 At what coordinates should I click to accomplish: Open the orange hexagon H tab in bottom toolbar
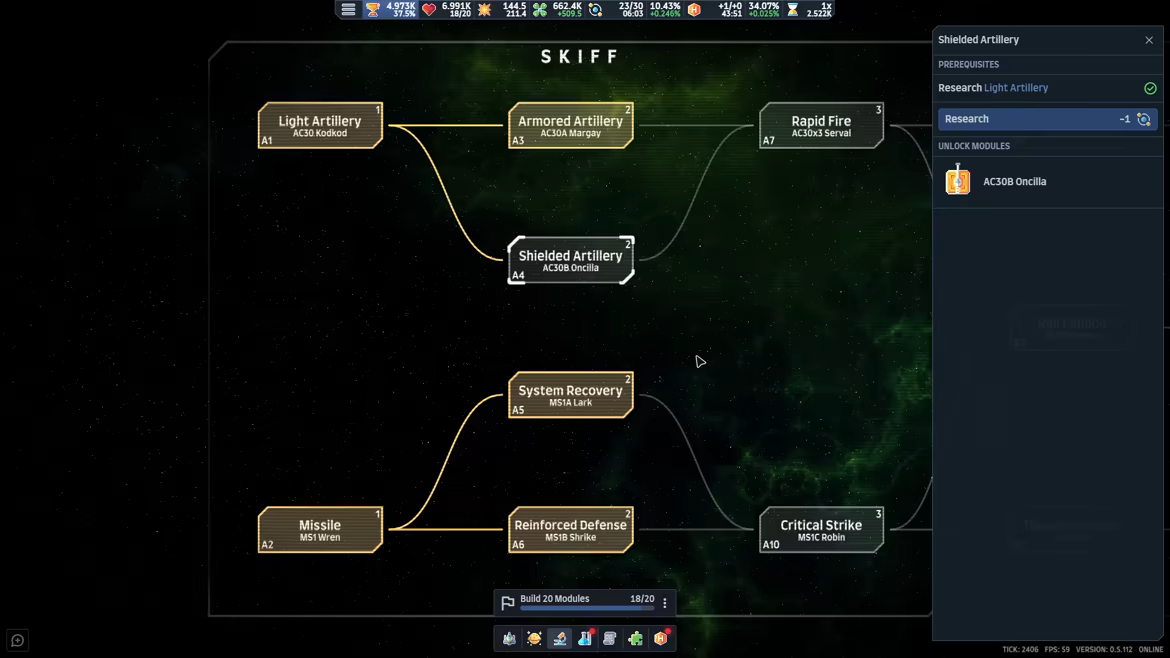coord(661,639)
